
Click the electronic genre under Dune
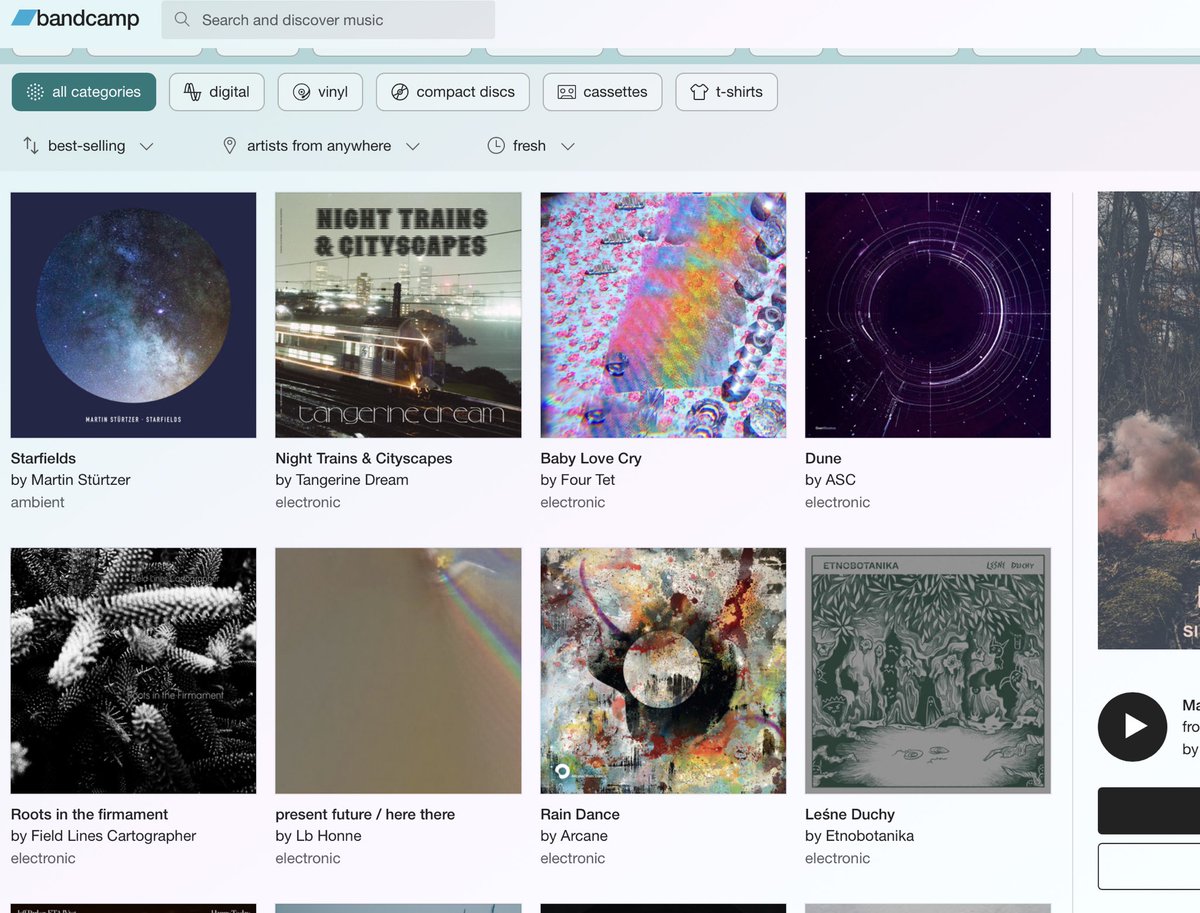(x=838, y=502)
